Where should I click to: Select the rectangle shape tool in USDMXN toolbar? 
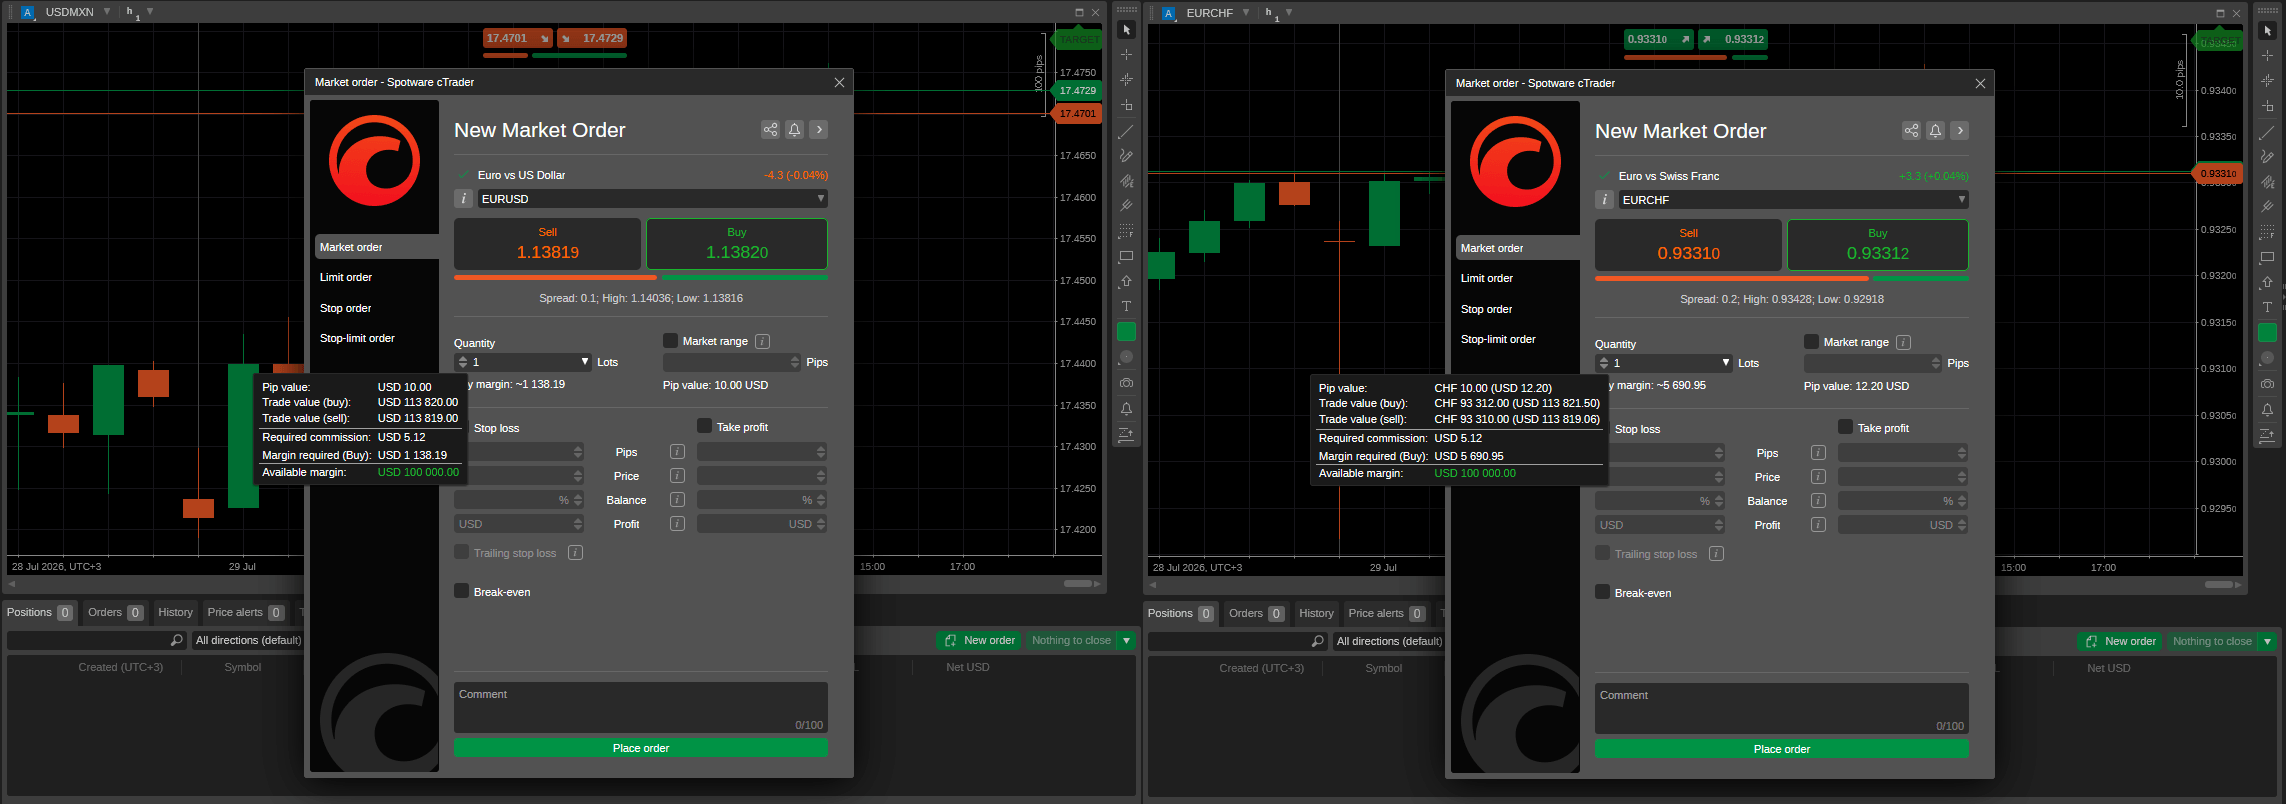[1126, 256]
